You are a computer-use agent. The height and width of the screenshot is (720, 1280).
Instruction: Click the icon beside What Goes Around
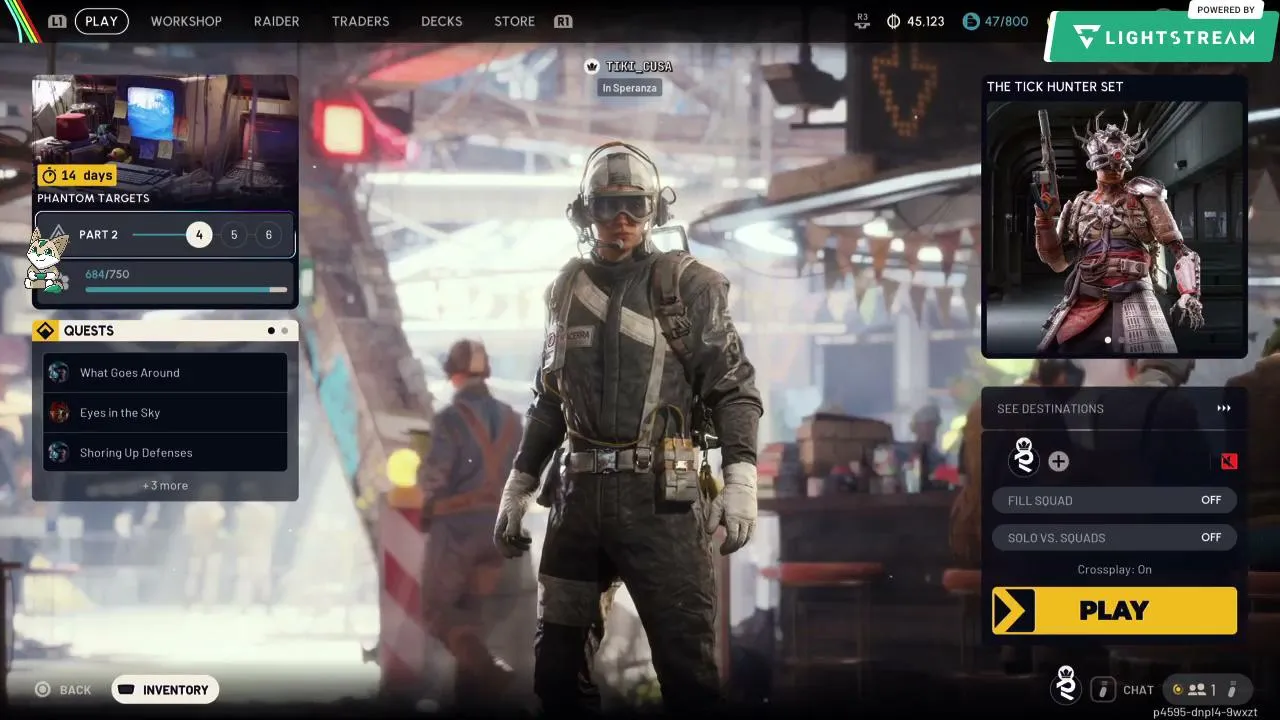tap(59, 373)
